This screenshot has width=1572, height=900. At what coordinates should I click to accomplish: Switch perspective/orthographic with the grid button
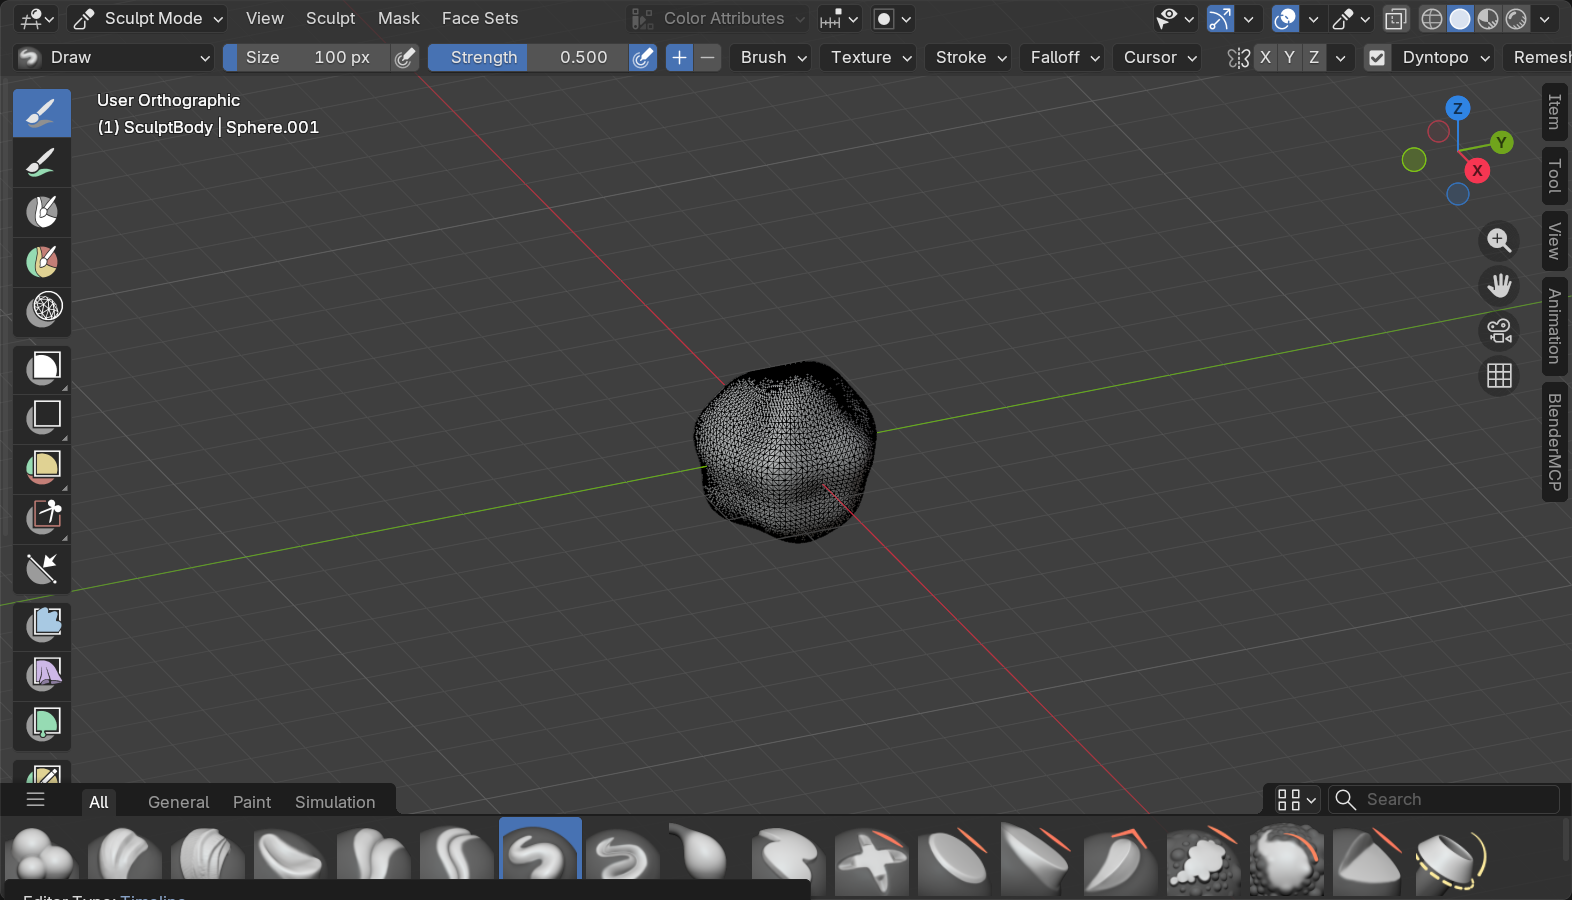[1499, 376]
